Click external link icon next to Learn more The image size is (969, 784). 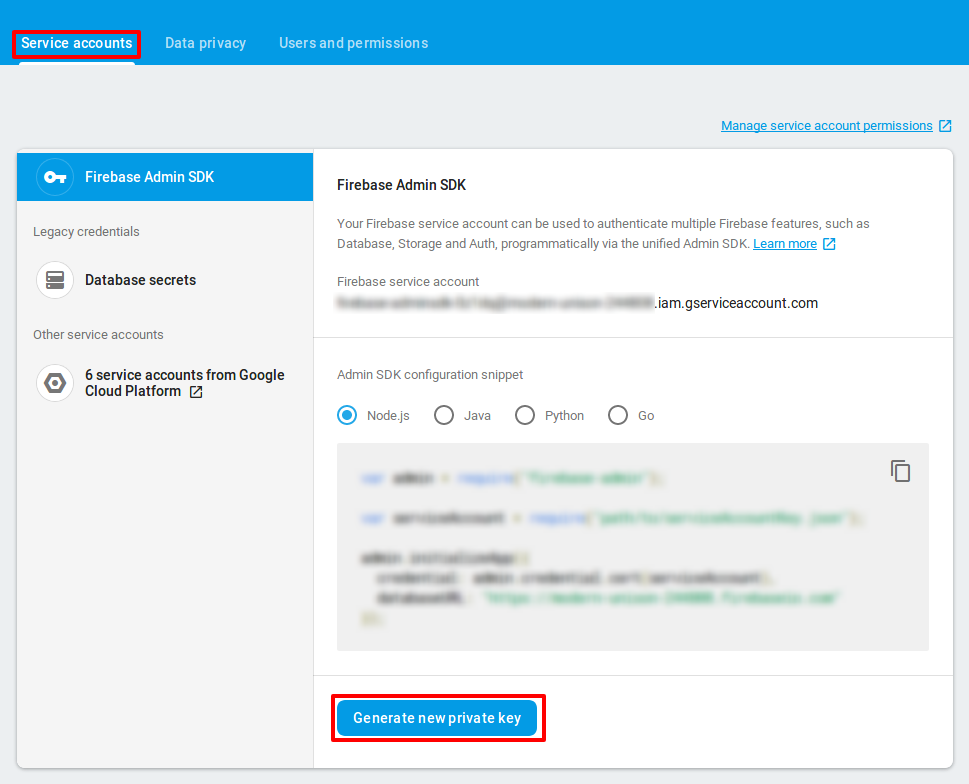pos(829,244)
